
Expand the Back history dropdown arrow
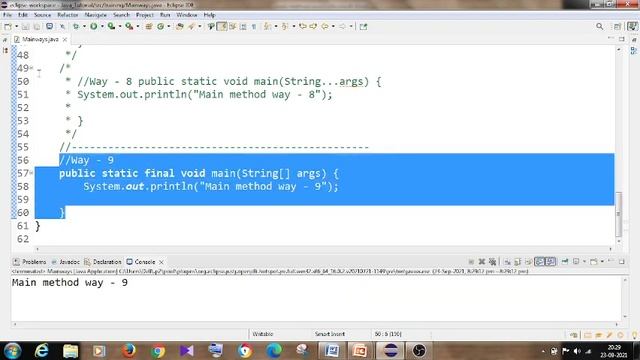(333, 27)
